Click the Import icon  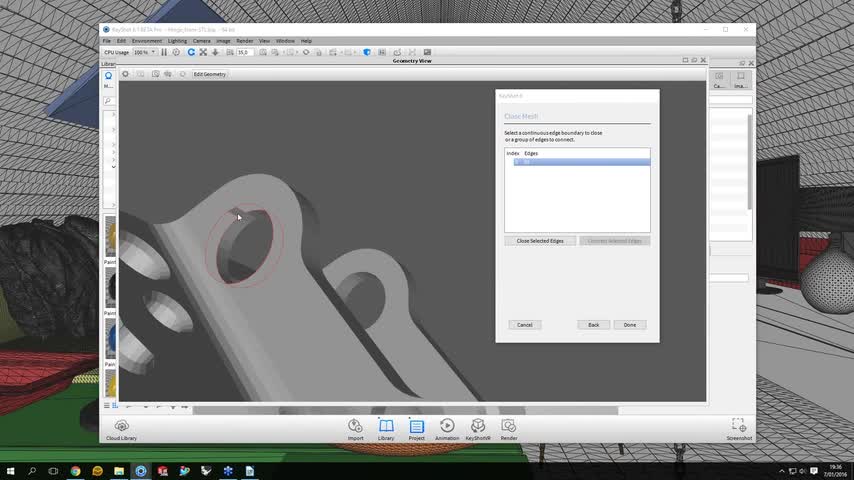click(x=355, y=429)
